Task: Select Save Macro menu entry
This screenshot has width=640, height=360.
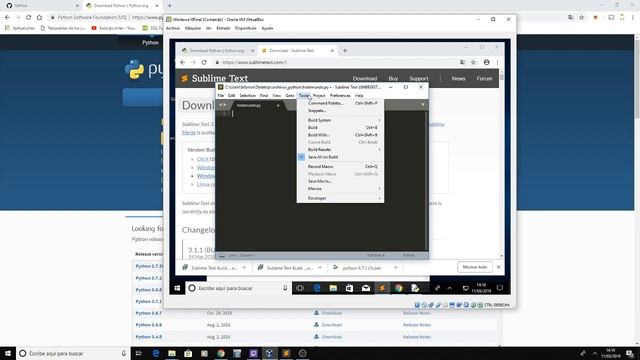Action: tap(340, 181)
